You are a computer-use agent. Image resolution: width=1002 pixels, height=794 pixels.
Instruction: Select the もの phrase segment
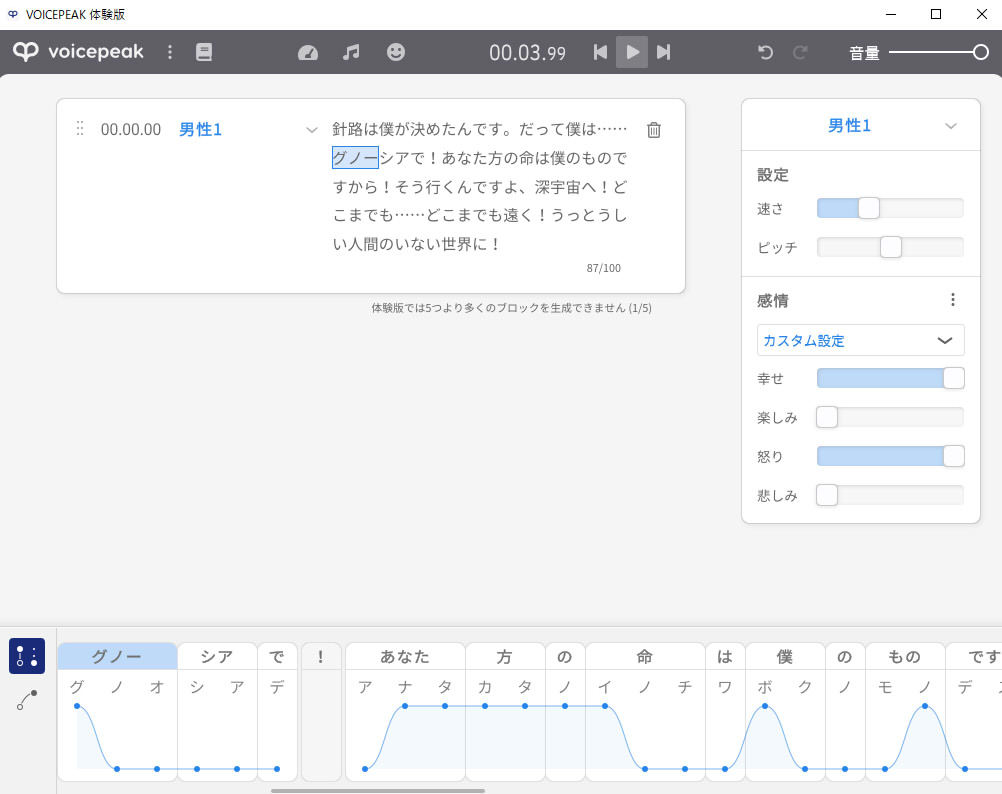pos(905,657)
